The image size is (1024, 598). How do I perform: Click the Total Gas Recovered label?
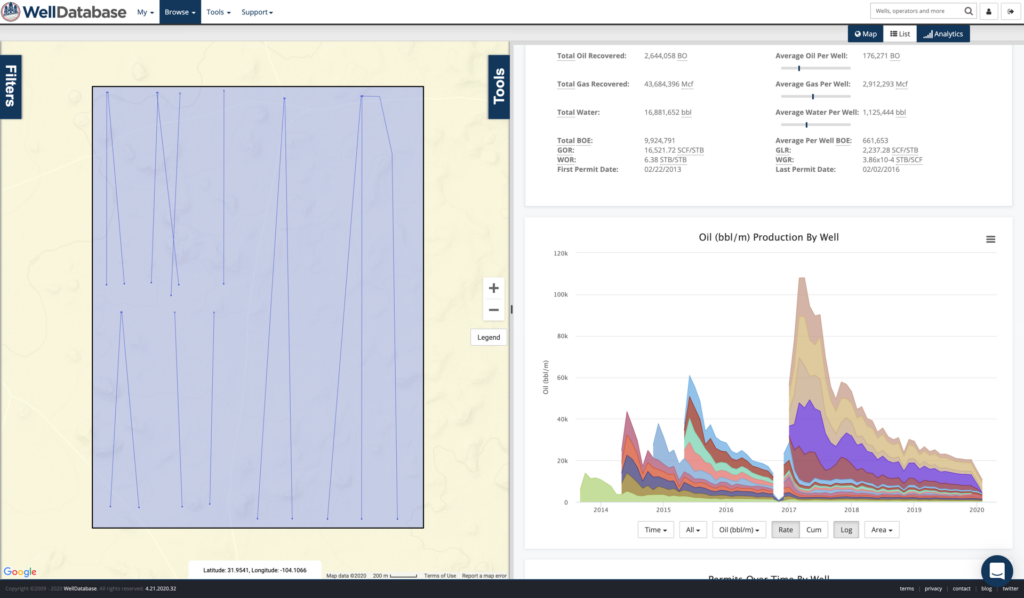[593, 84]
